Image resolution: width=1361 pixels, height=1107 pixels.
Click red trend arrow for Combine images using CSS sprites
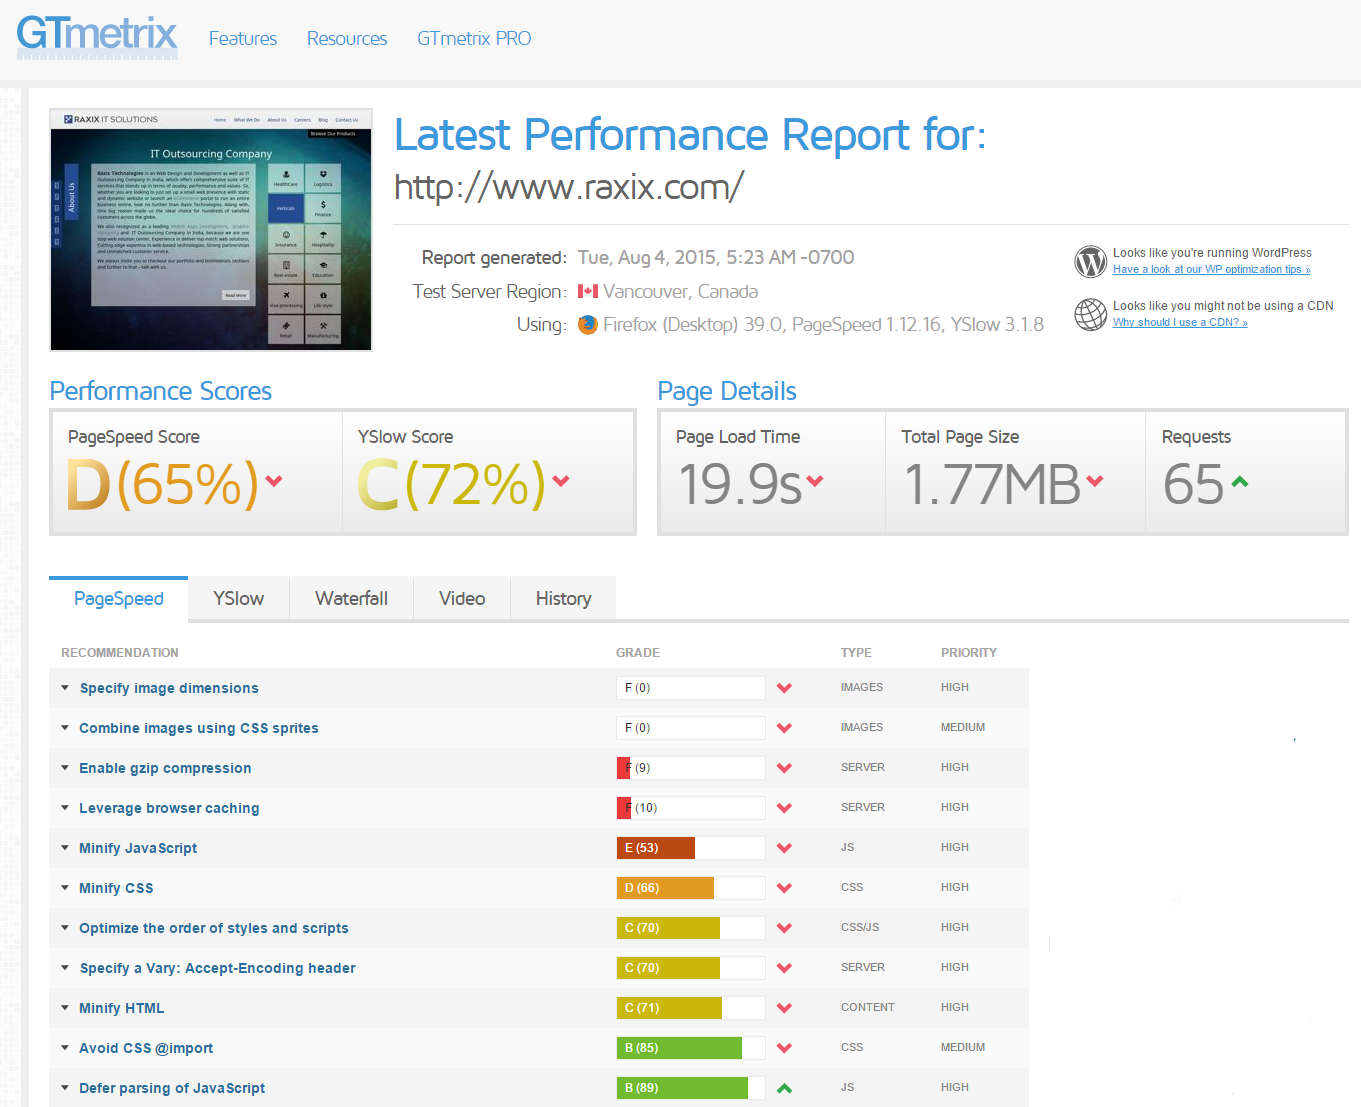[785, 728]
